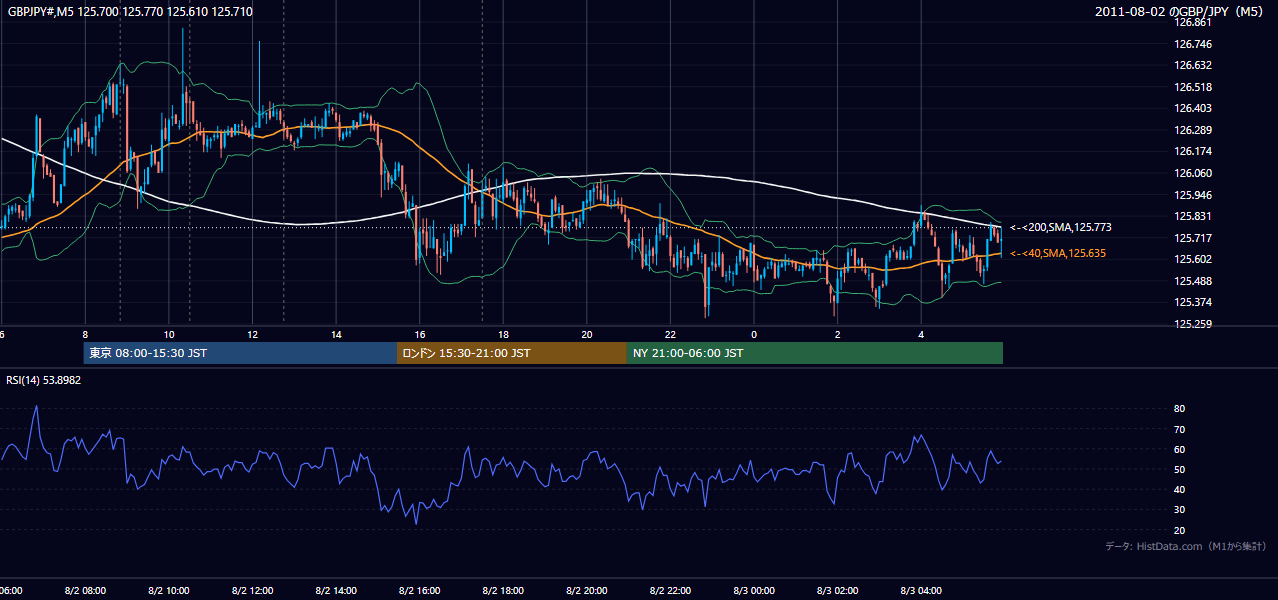Click the 40 SMA label reading 125.635

click(x=1057, y=254)
